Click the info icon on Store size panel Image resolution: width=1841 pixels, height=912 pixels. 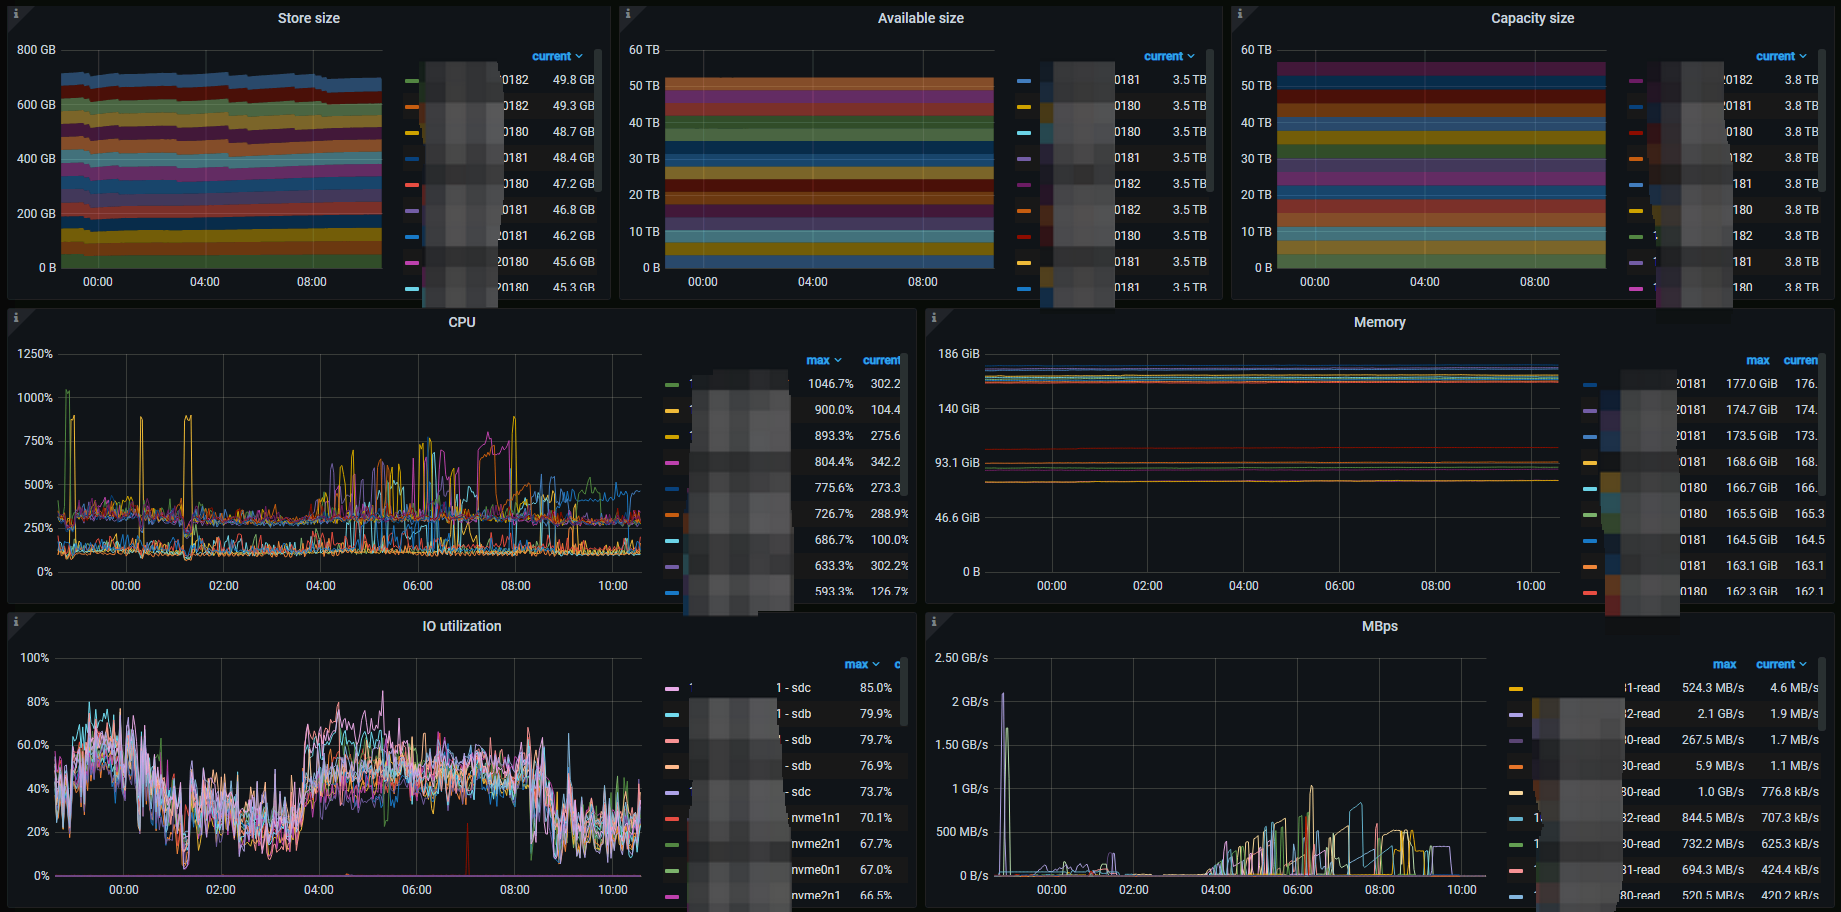[x=16, y=14]
